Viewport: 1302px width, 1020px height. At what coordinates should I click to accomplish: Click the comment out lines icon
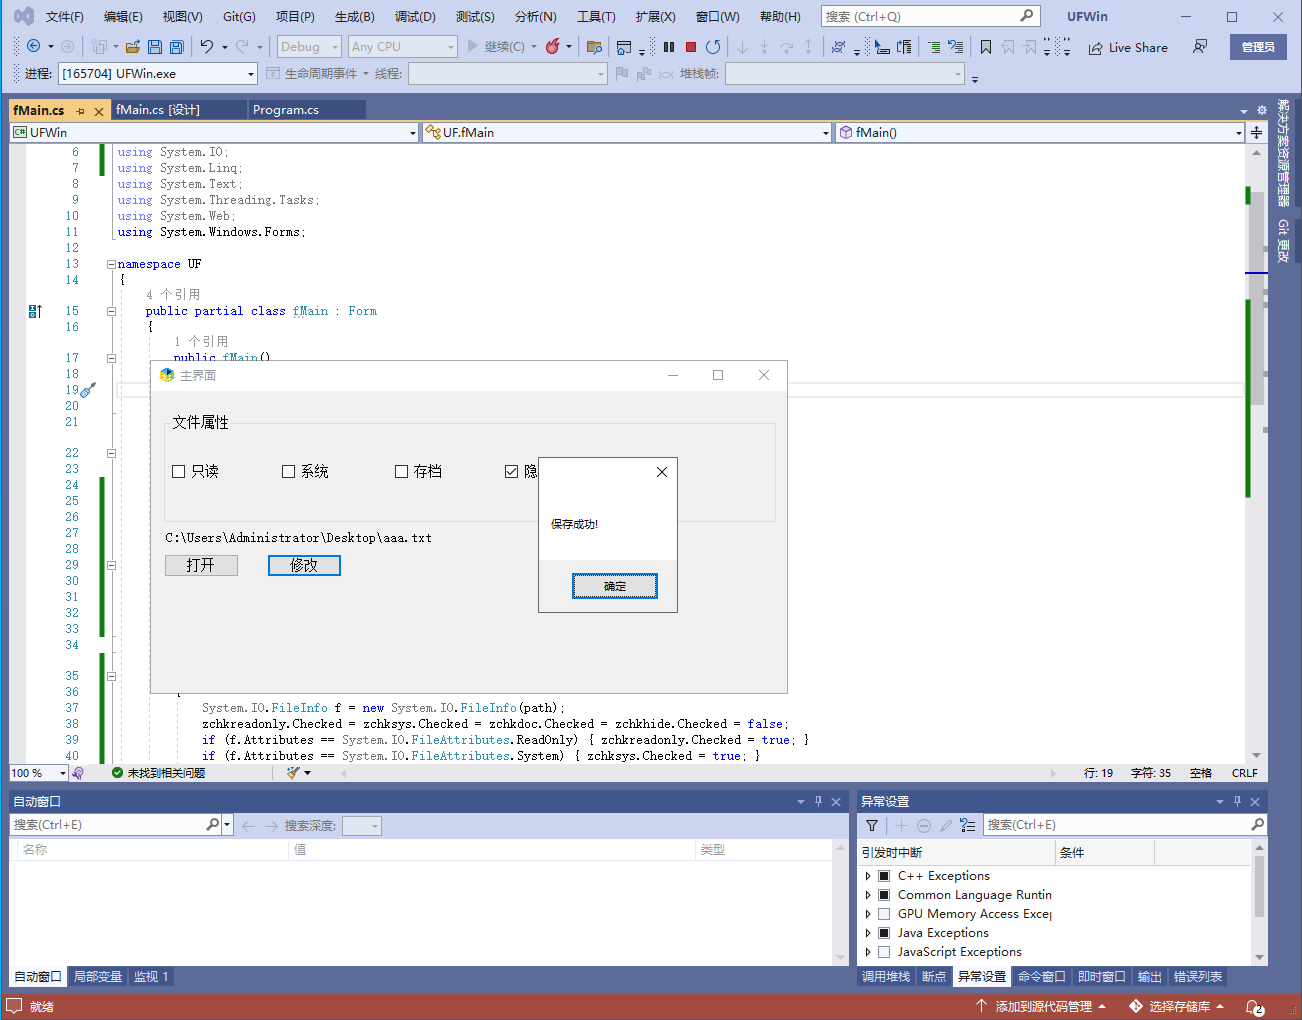pos(933,46)
